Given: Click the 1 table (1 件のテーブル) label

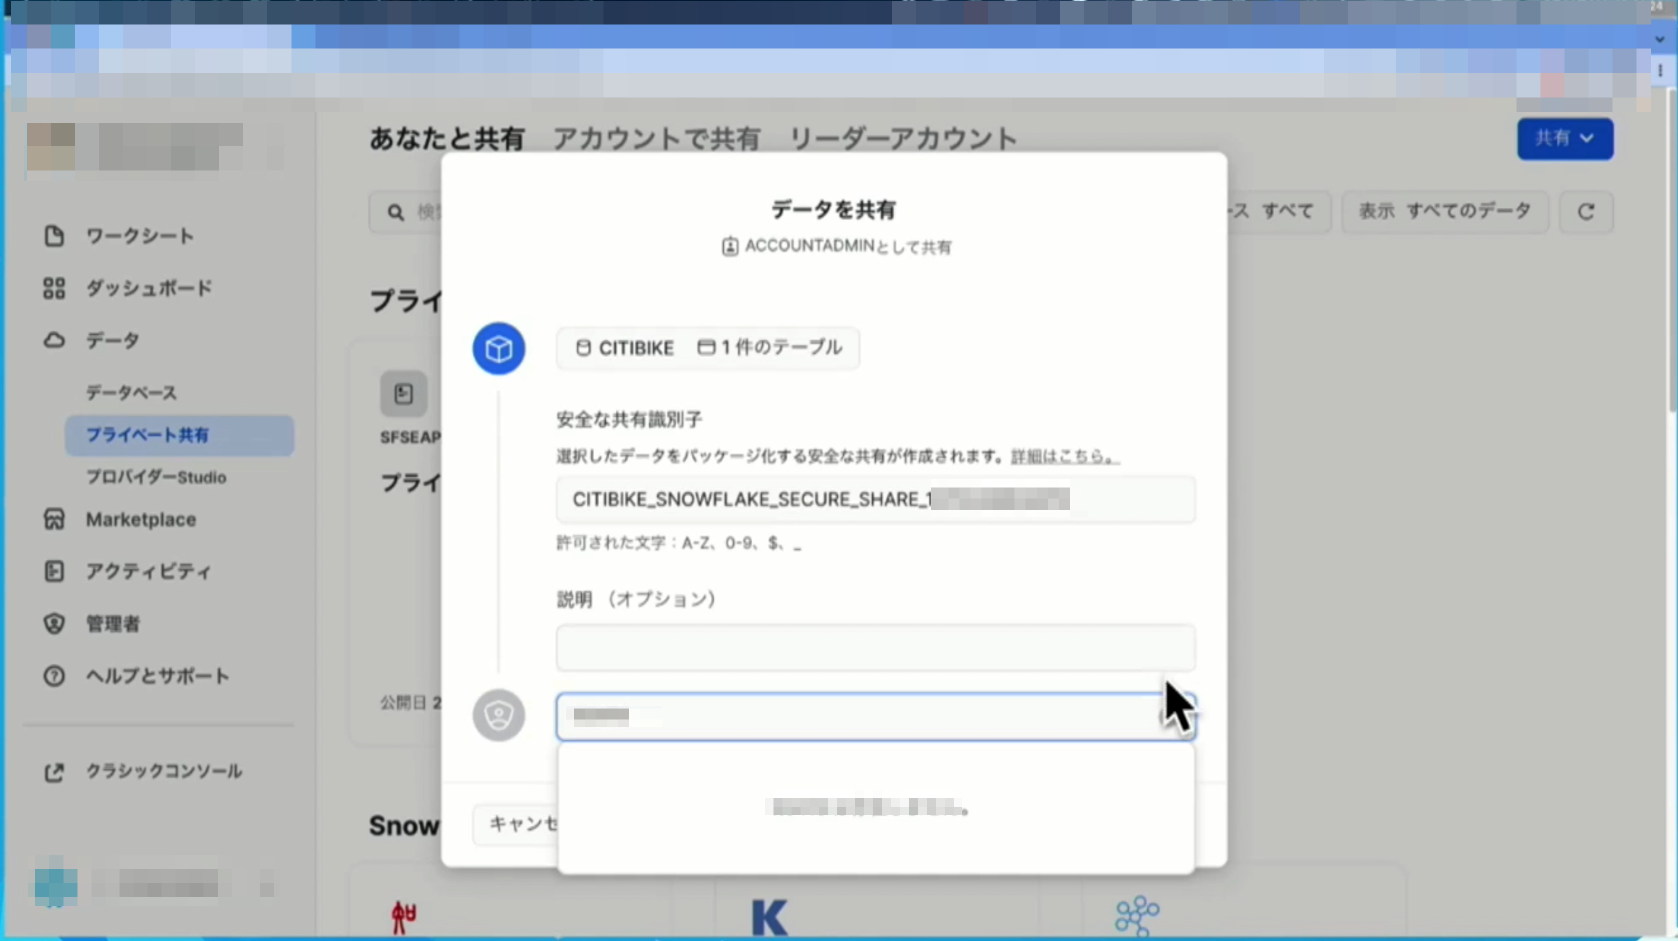Looking at the screenshot, I should click(x=770, y=348).
